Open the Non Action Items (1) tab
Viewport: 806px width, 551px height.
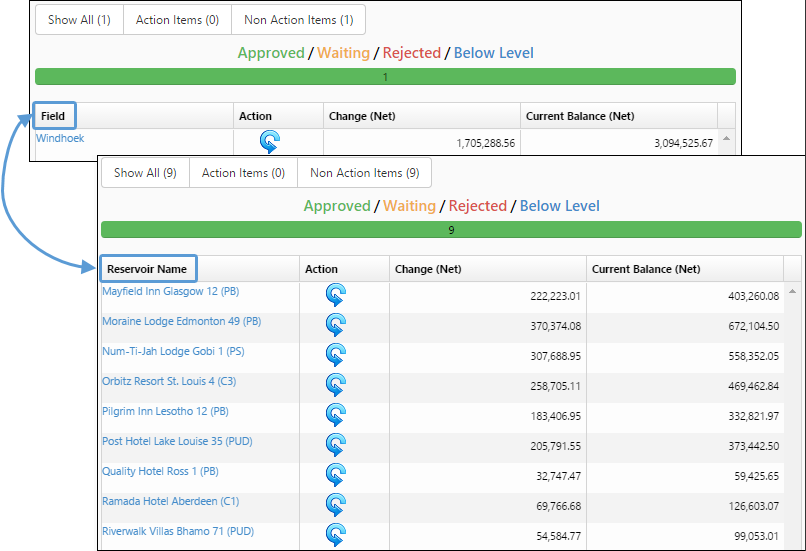click(299, 20)
